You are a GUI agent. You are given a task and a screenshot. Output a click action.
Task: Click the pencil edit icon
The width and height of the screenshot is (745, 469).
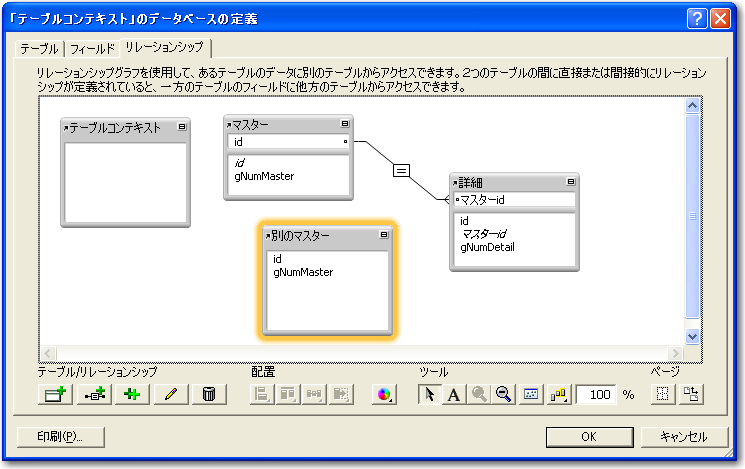click(x=169, y=395)
